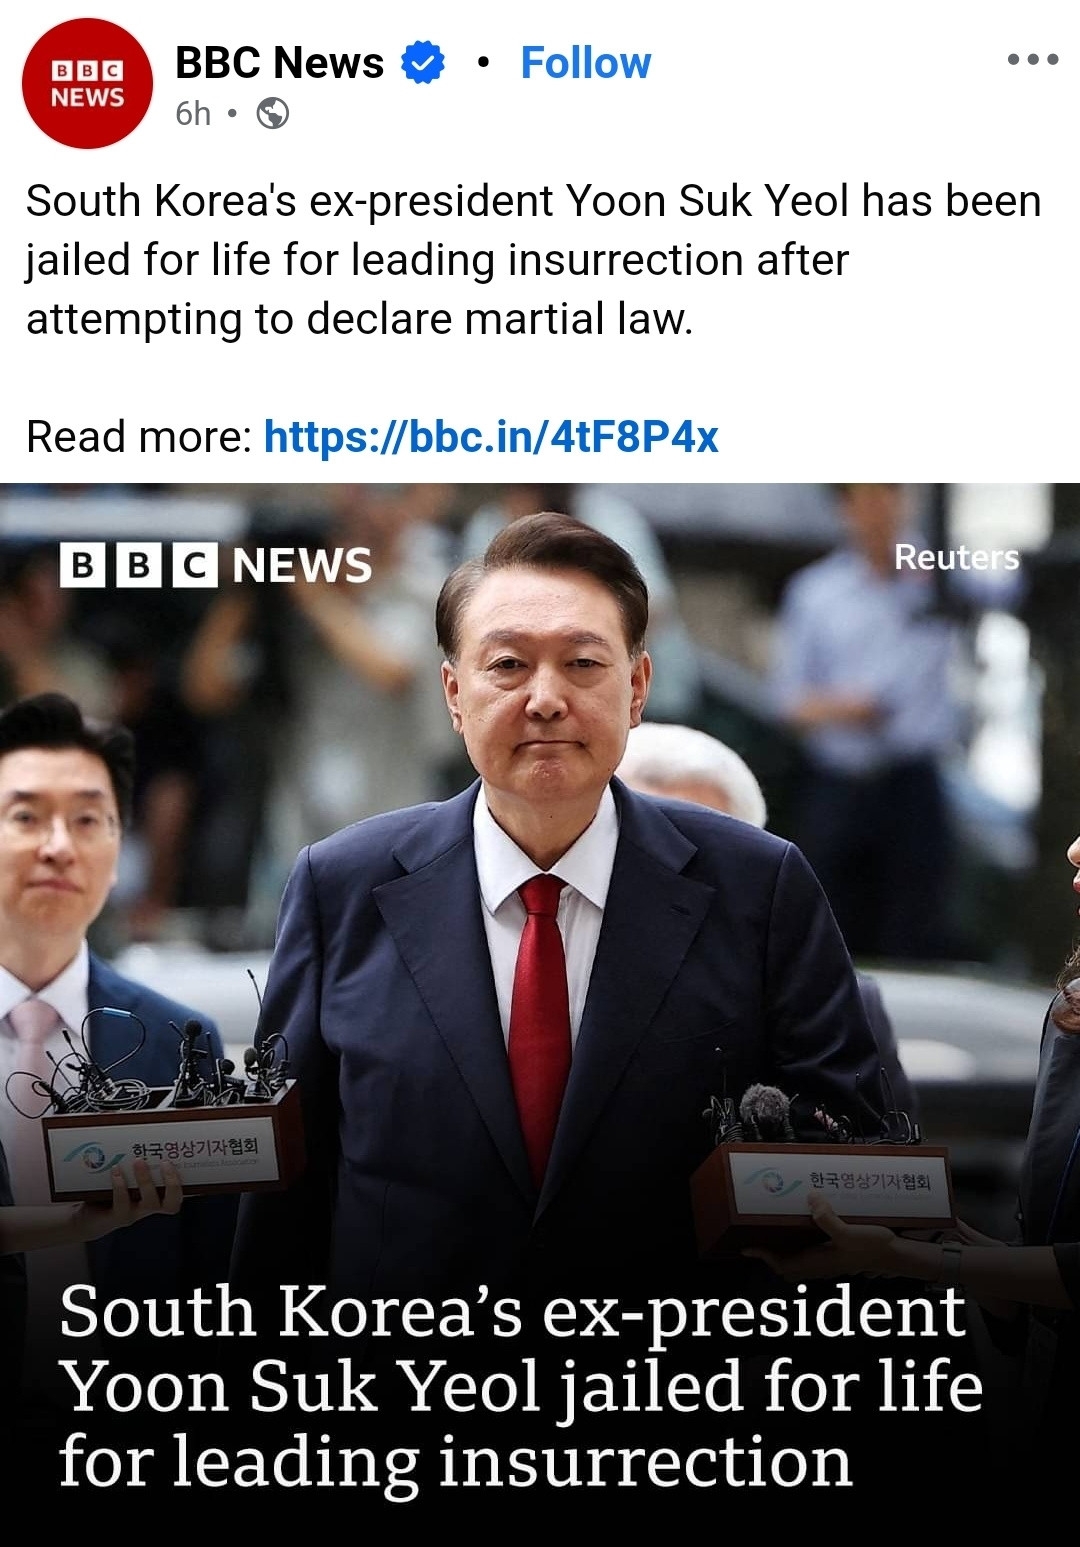Open the BBC News round profile avatar
Image resolution: width=1080 pixels, height=1547 pixels.
(x=87, y=84)
